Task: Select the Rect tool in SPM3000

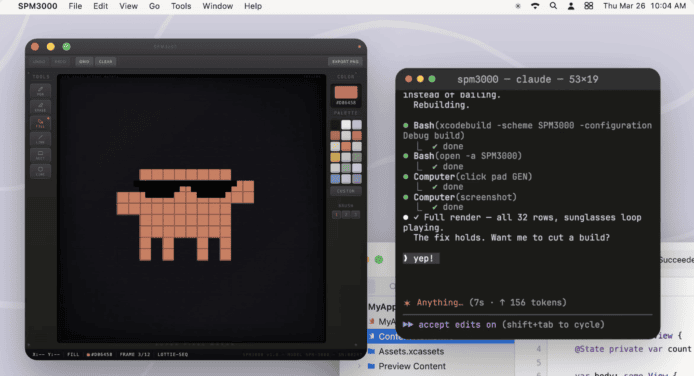Action: tap(40, 155)
